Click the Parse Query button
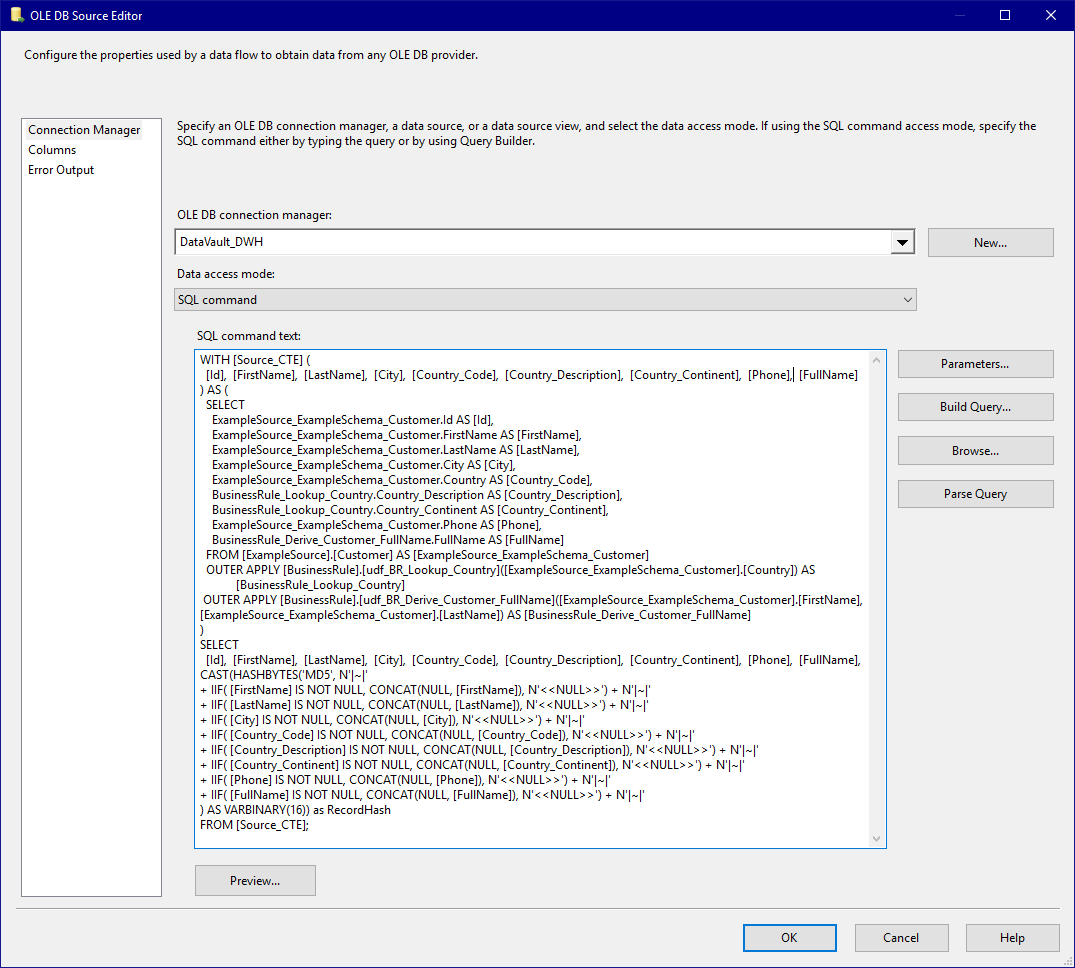This screenshot has height=968, width=1075. tap(975, 494)
